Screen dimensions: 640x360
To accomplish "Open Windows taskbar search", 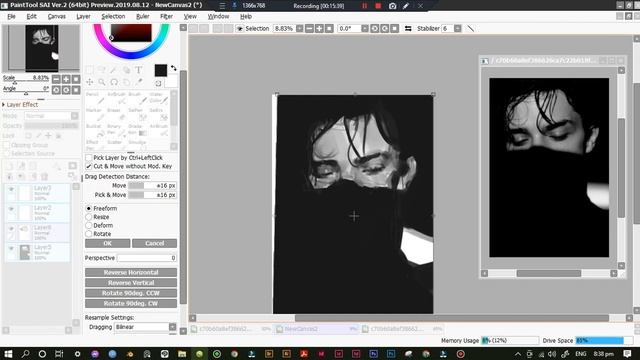I will point(25,354).
